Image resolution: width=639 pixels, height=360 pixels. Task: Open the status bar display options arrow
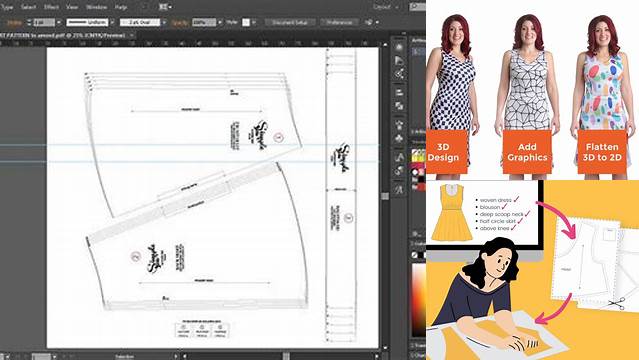coord(176,356)
